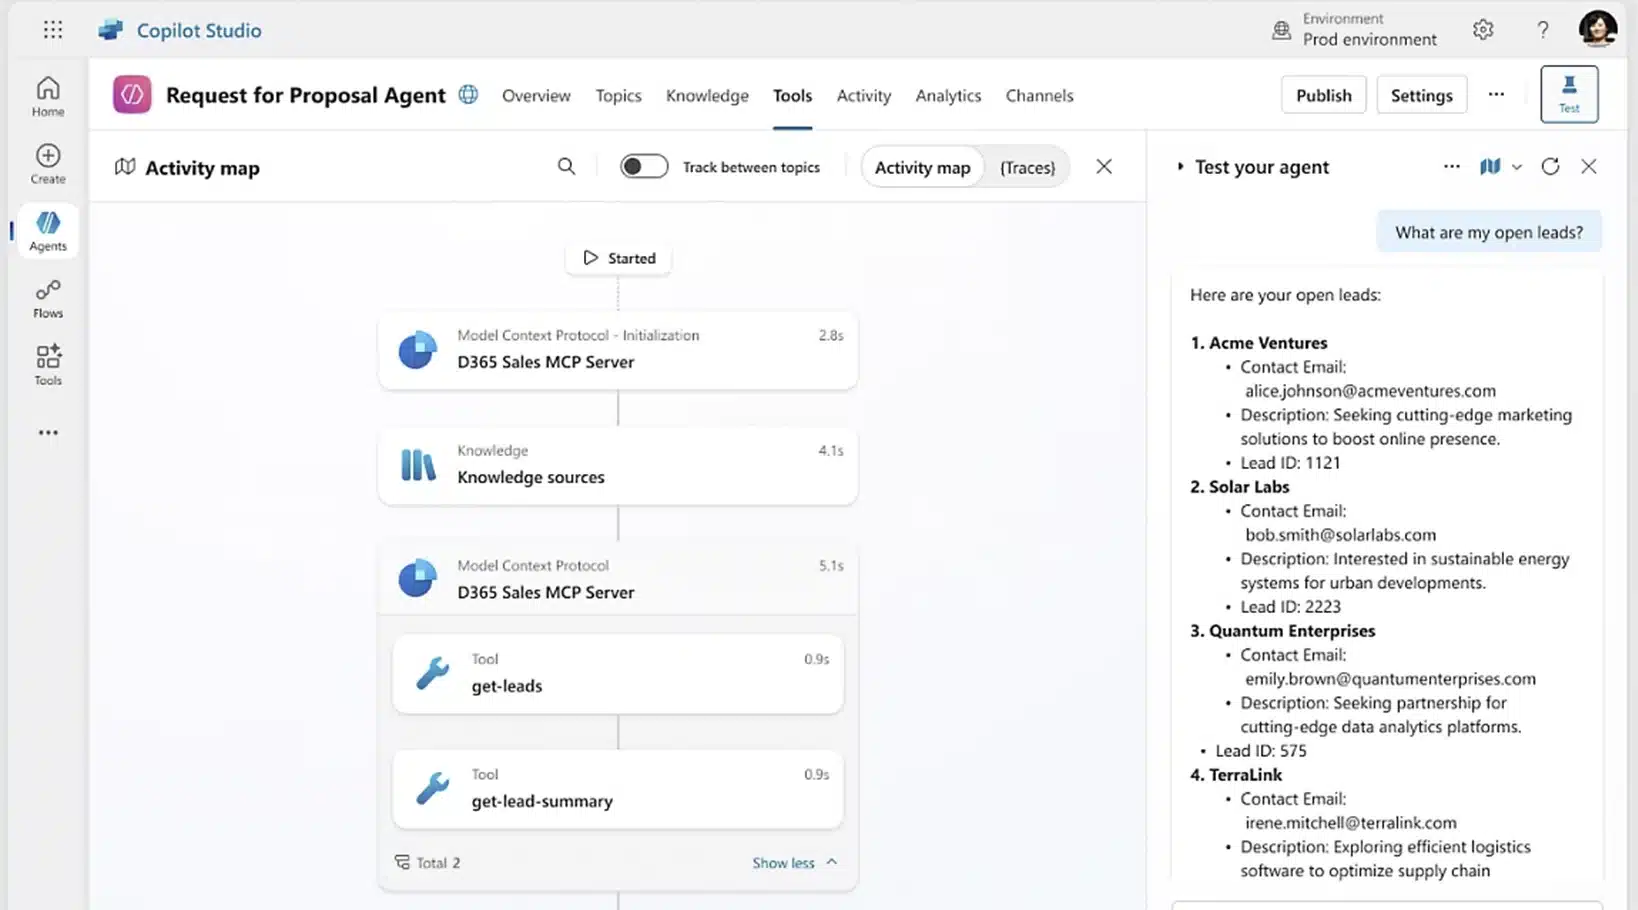Click the Total 2 count
Screen dimensions: 1638x910
(x=428, y=863)
